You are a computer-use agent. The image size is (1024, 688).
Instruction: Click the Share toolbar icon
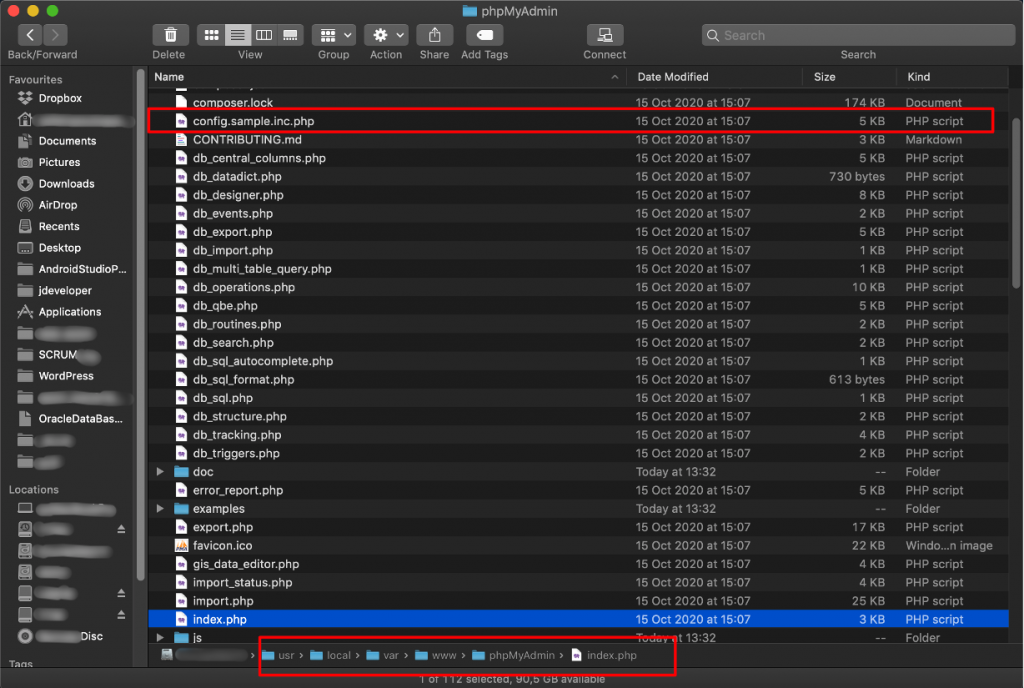434,35
